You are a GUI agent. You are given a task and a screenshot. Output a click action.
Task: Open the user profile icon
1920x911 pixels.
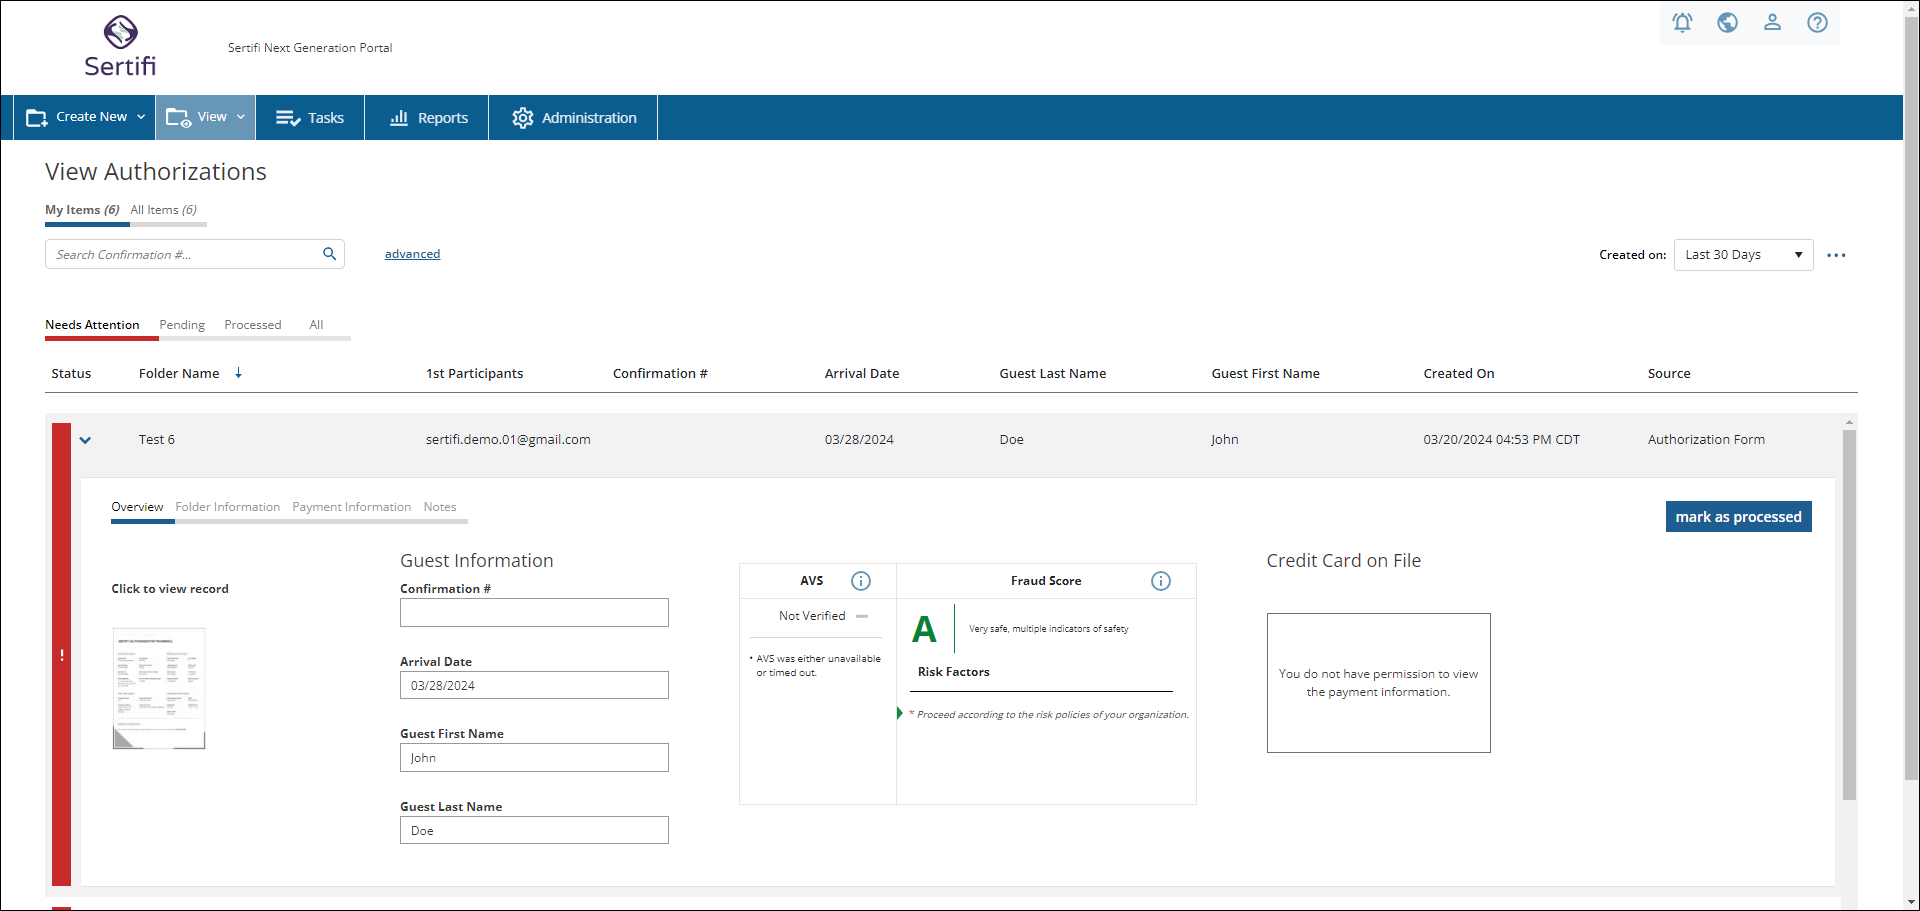coord(1772,22)
